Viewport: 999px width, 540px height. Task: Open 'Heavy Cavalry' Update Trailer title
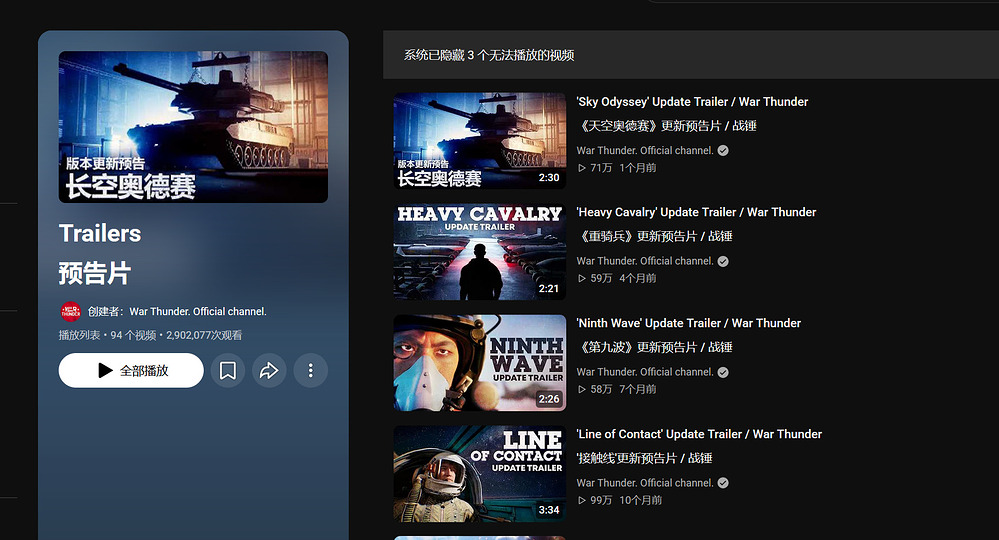pyautogui.click(x=696, y=212)
